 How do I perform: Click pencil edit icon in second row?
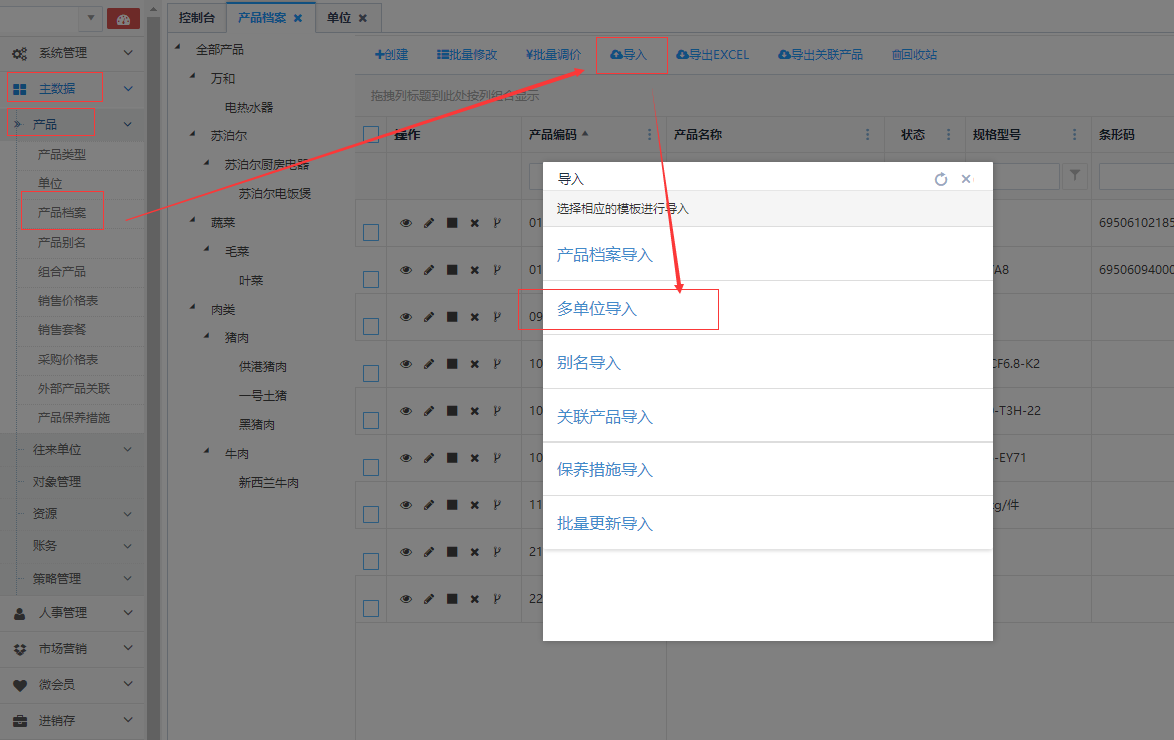[429, 270]
